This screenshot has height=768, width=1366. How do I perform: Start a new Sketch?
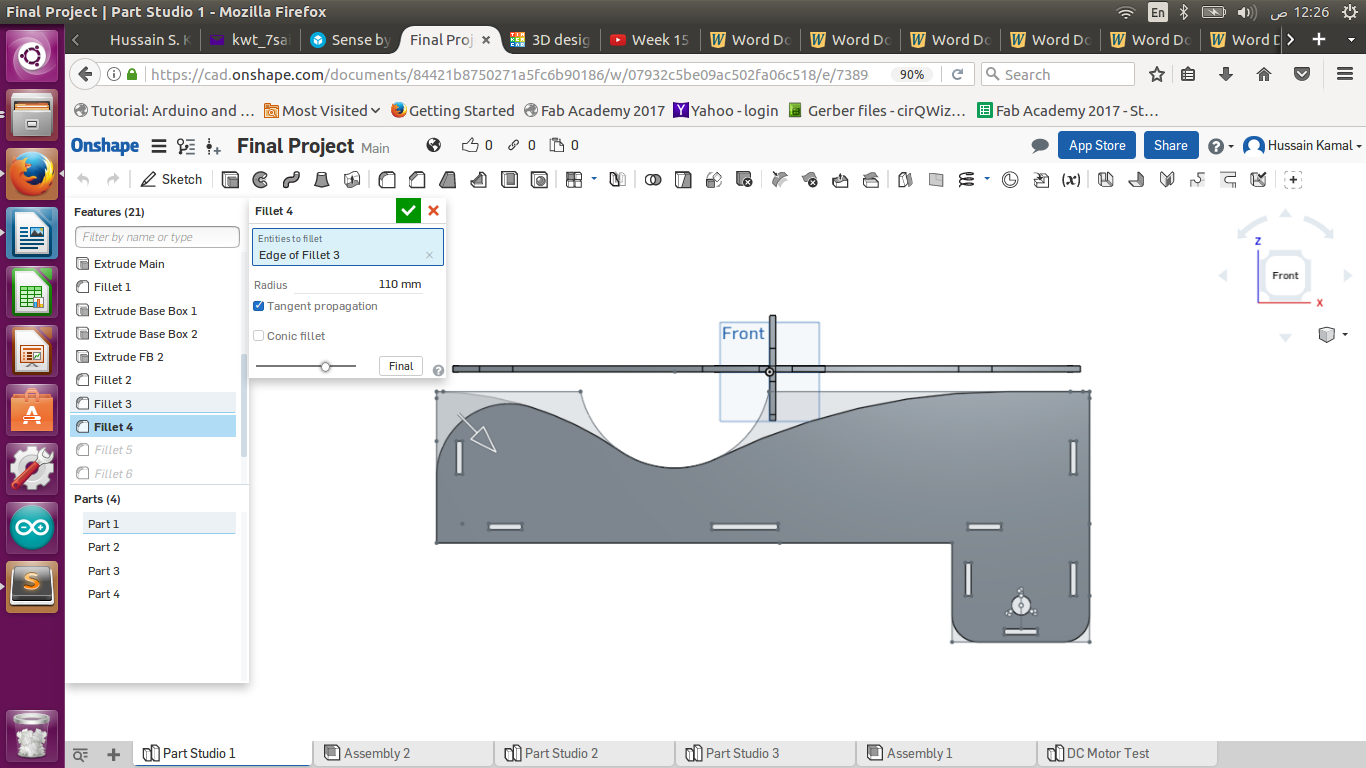(171, 180)
